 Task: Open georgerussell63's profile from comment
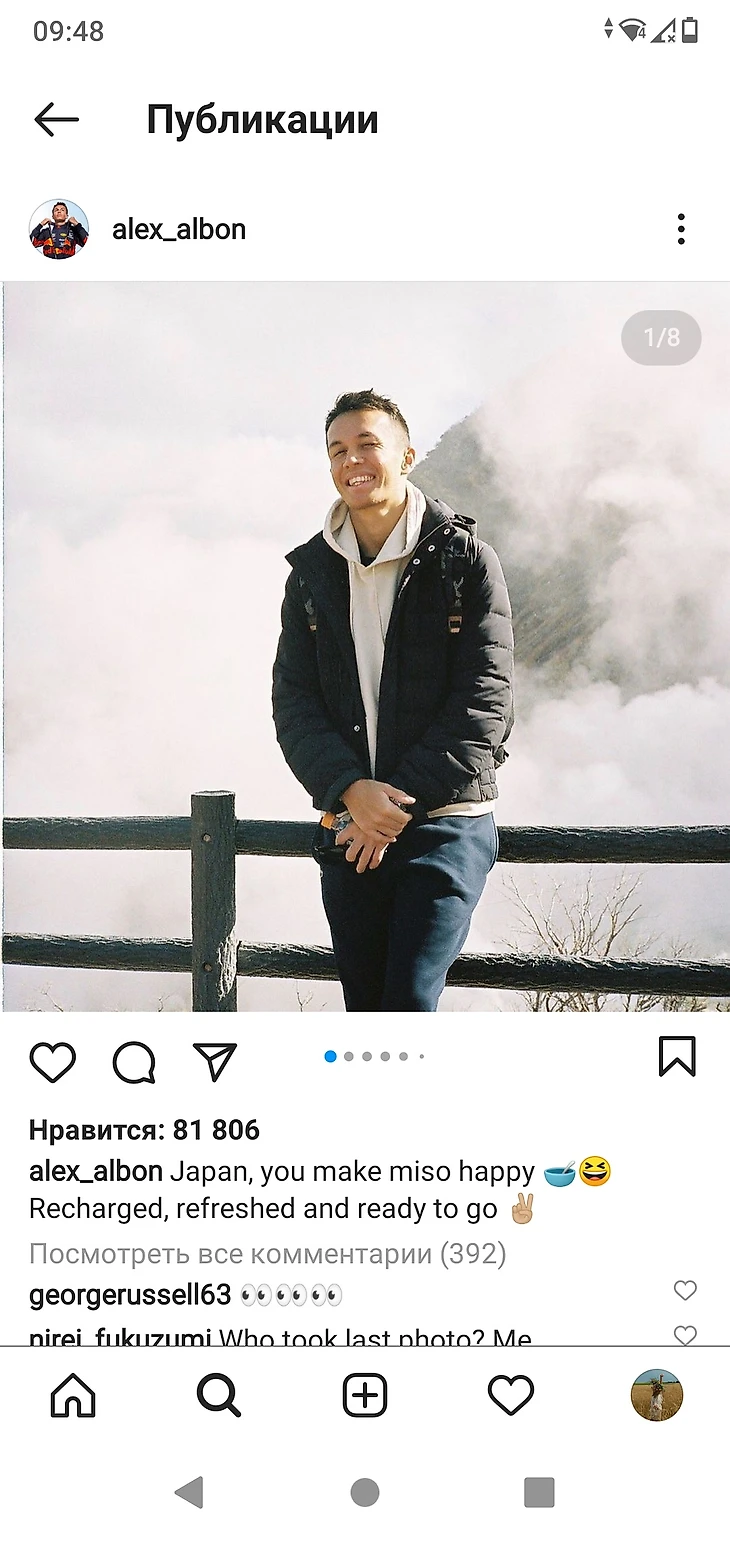pos(130,1295)
